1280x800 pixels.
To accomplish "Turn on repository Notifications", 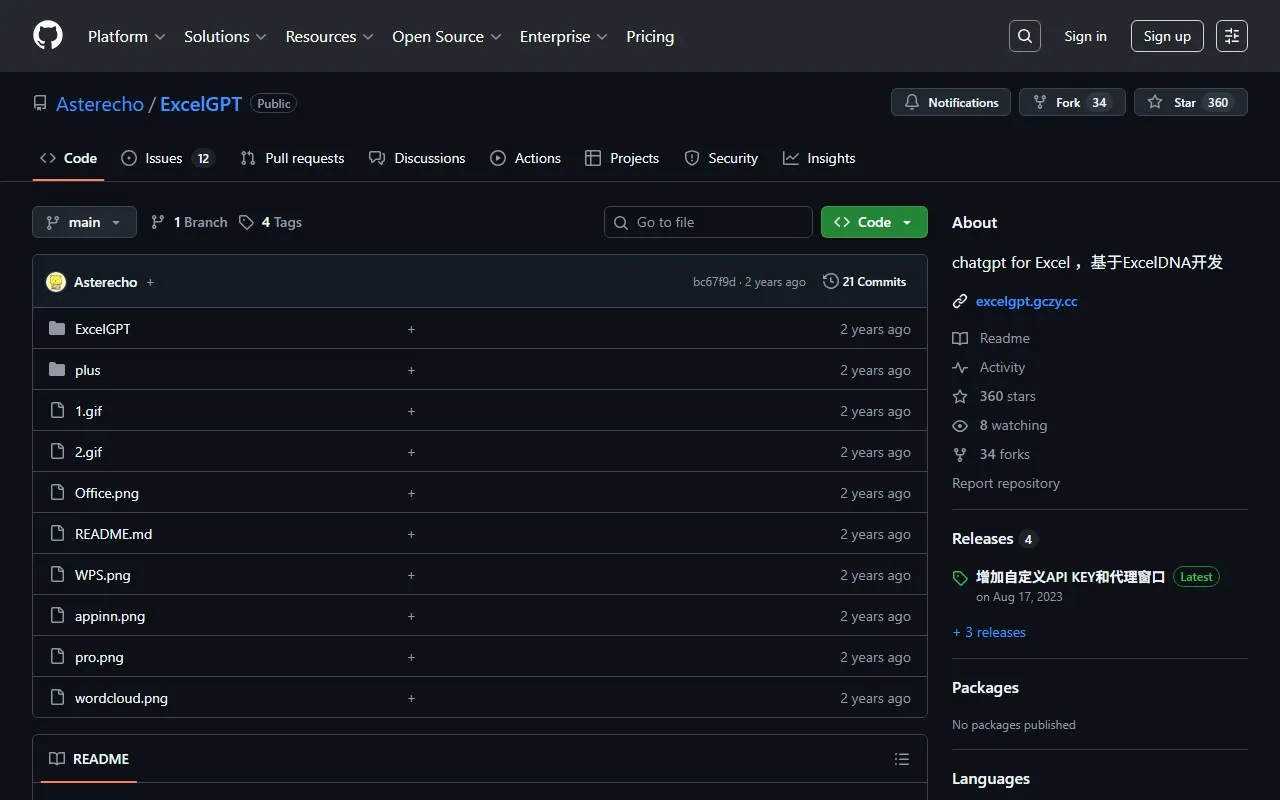I will pyautogui.click(x=951, y=102).
